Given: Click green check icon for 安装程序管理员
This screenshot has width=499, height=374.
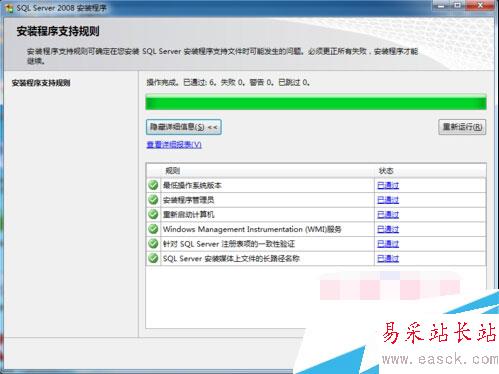Looking at the screenshot, I should tap(153, 200).
